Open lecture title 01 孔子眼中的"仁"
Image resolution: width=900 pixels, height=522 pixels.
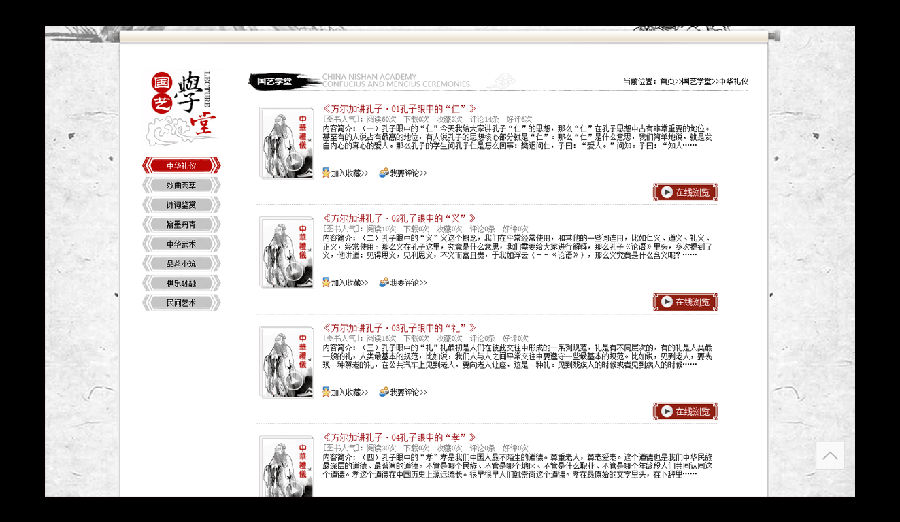point(399,109)
